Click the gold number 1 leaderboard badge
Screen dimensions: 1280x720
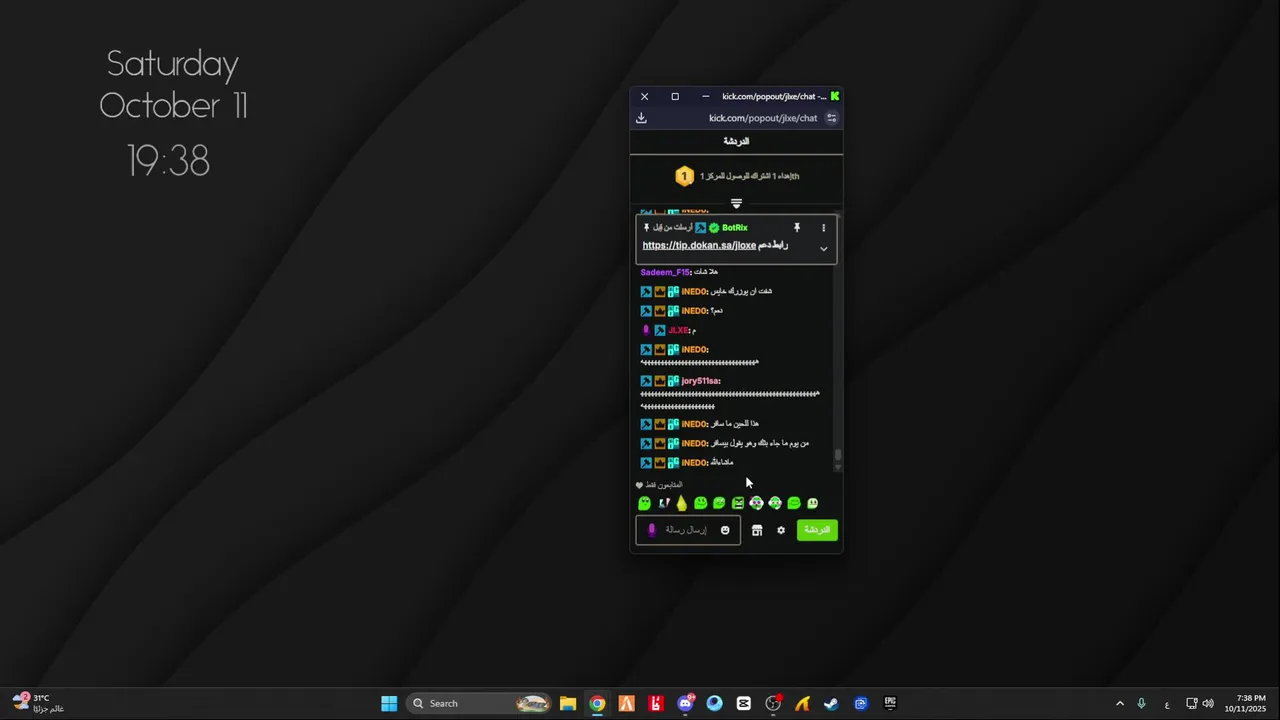684,177
